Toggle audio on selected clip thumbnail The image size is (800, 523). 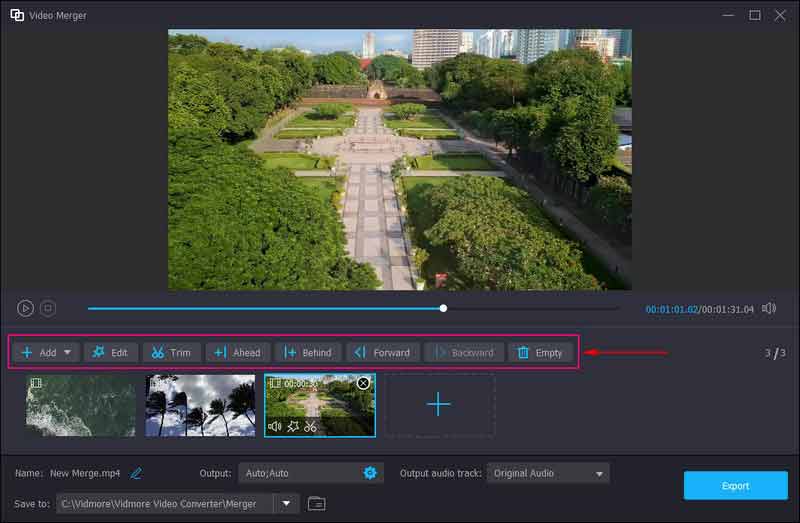274,427
